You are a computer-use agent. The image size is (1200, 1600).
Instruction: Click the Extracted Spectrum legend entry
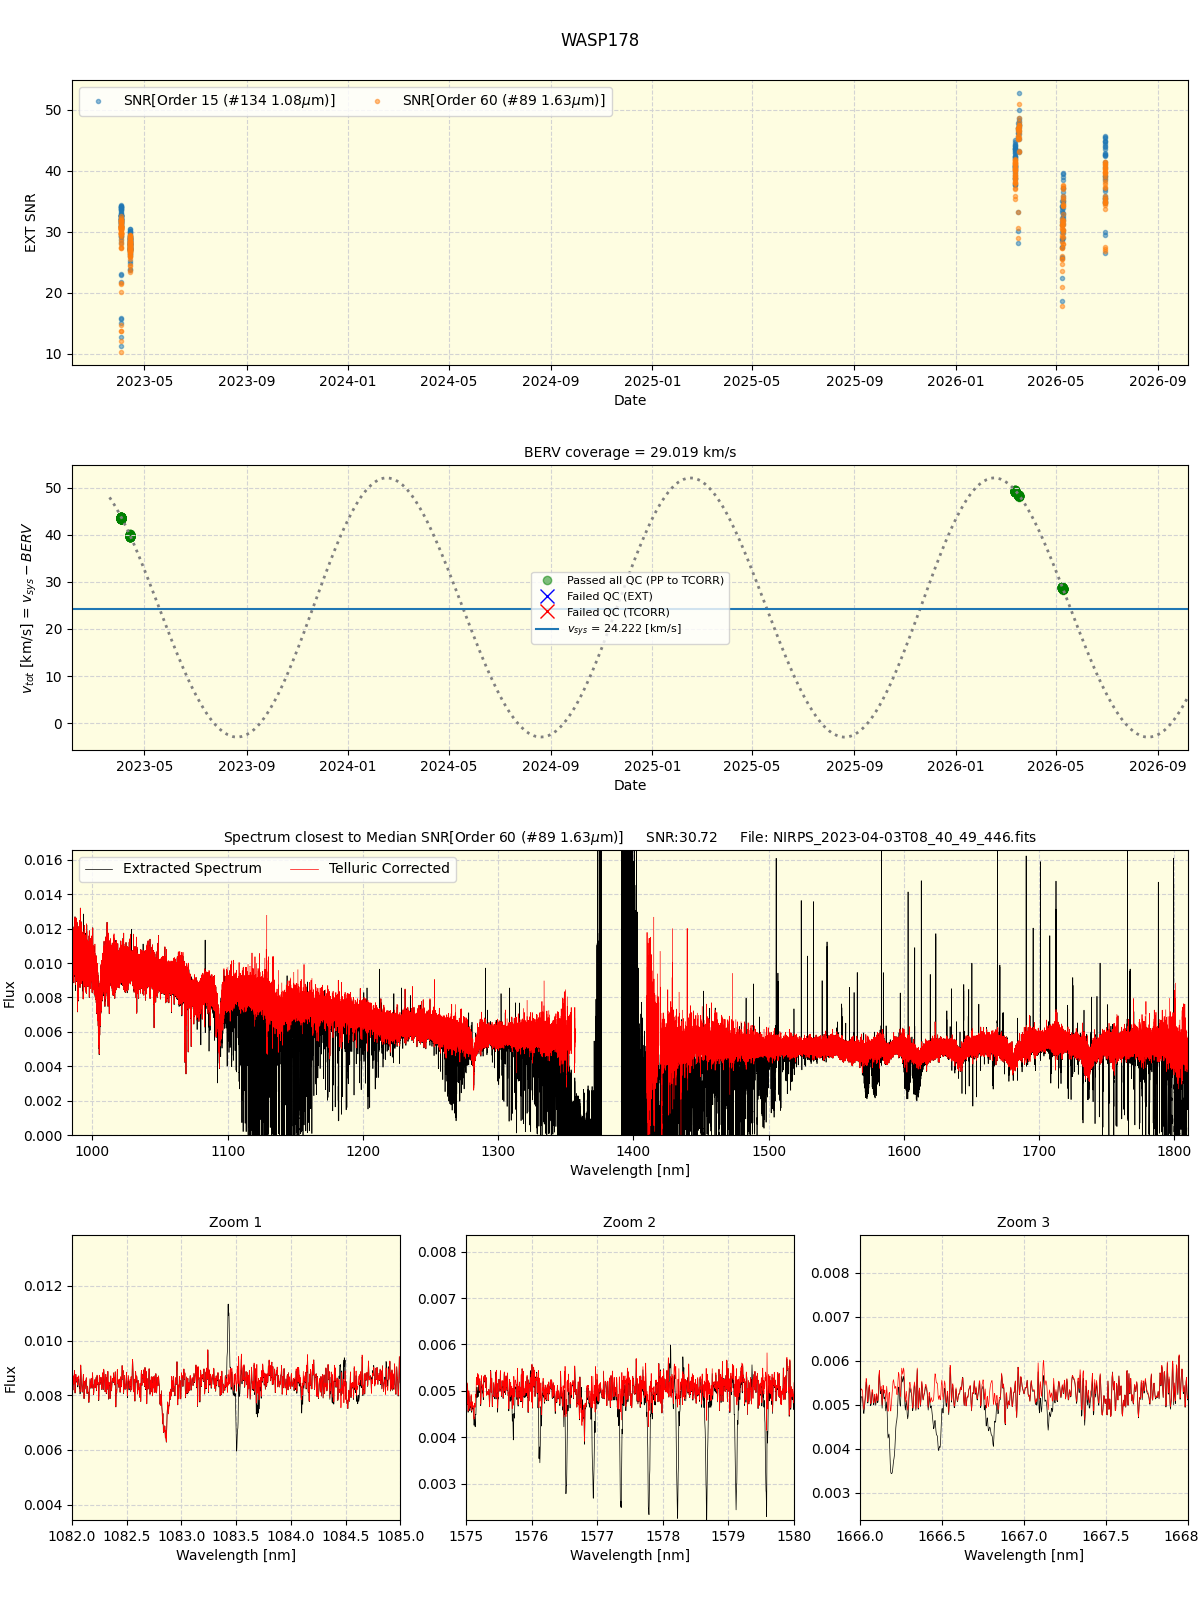[173, 869]
